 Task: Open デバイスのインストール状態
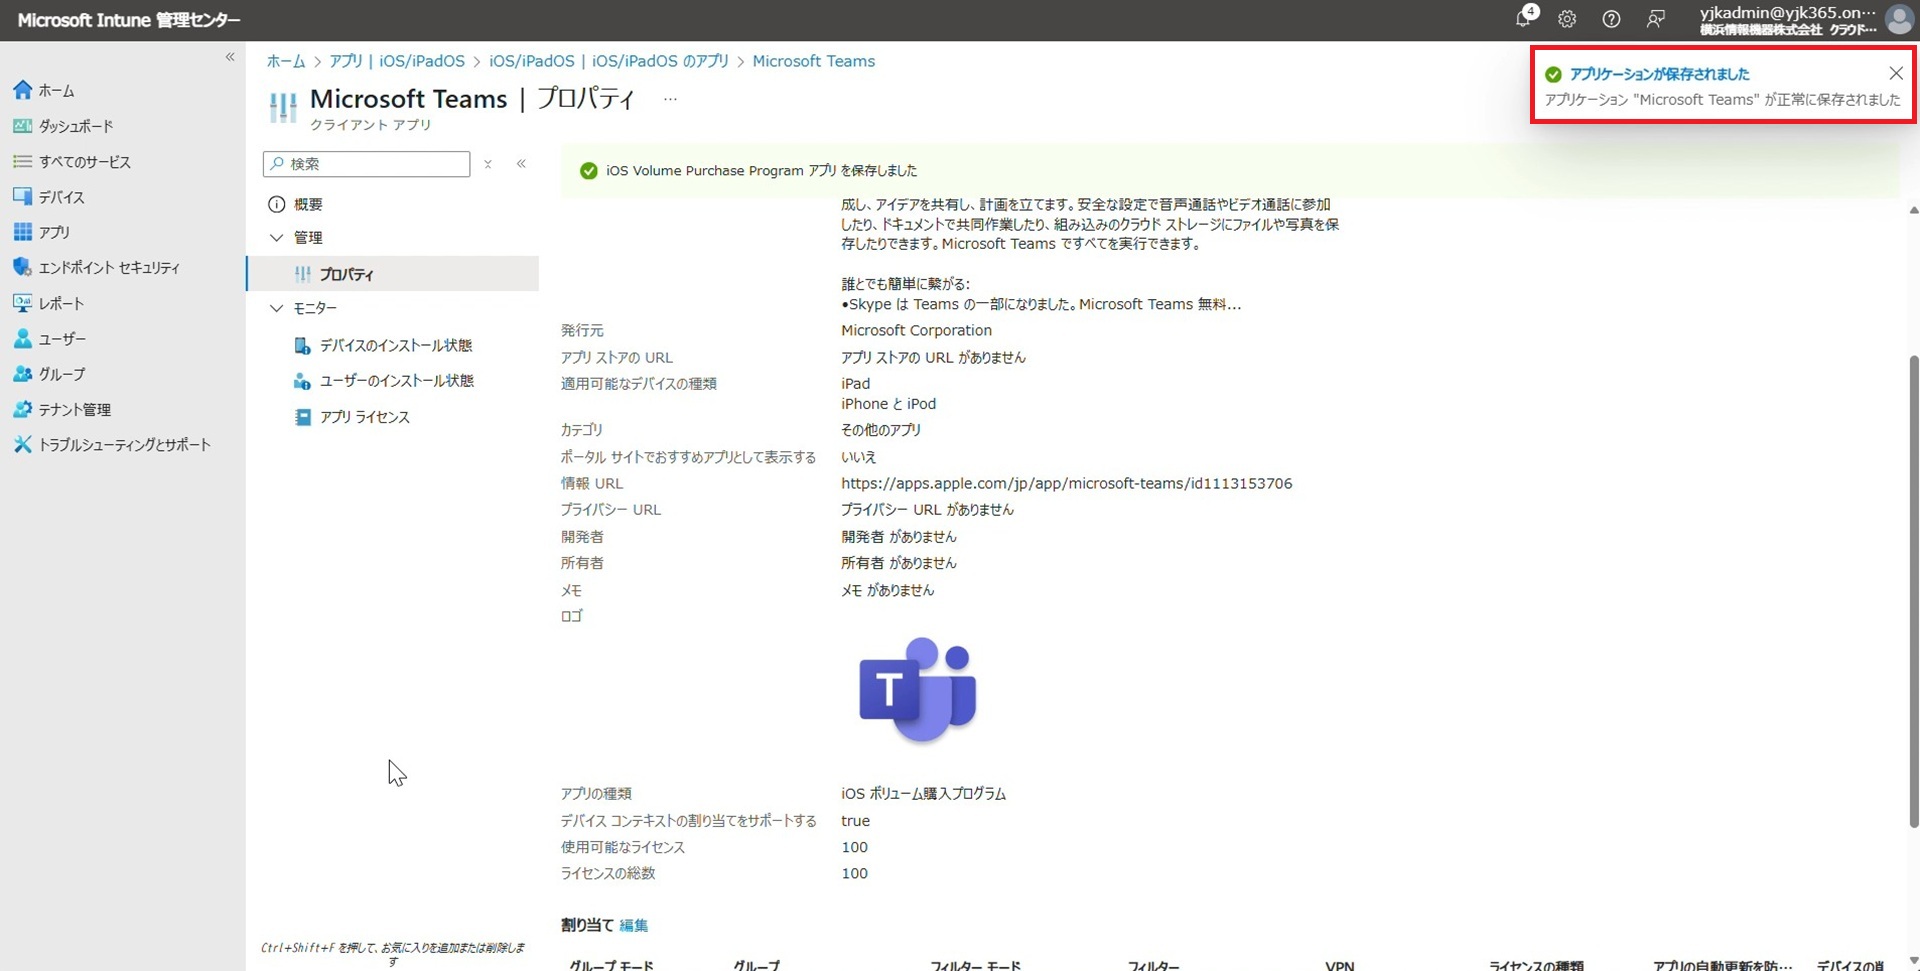click(x=395, y=346)
